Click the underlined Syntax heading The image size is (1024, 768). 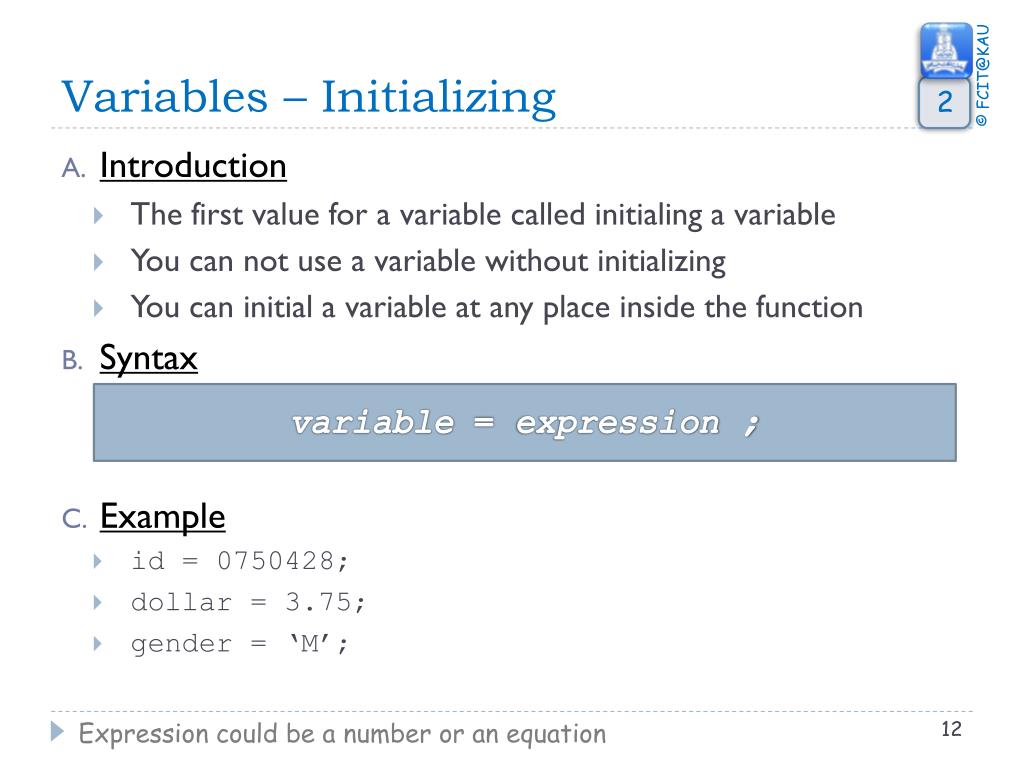pyautogui.click(x=148, y=358)
